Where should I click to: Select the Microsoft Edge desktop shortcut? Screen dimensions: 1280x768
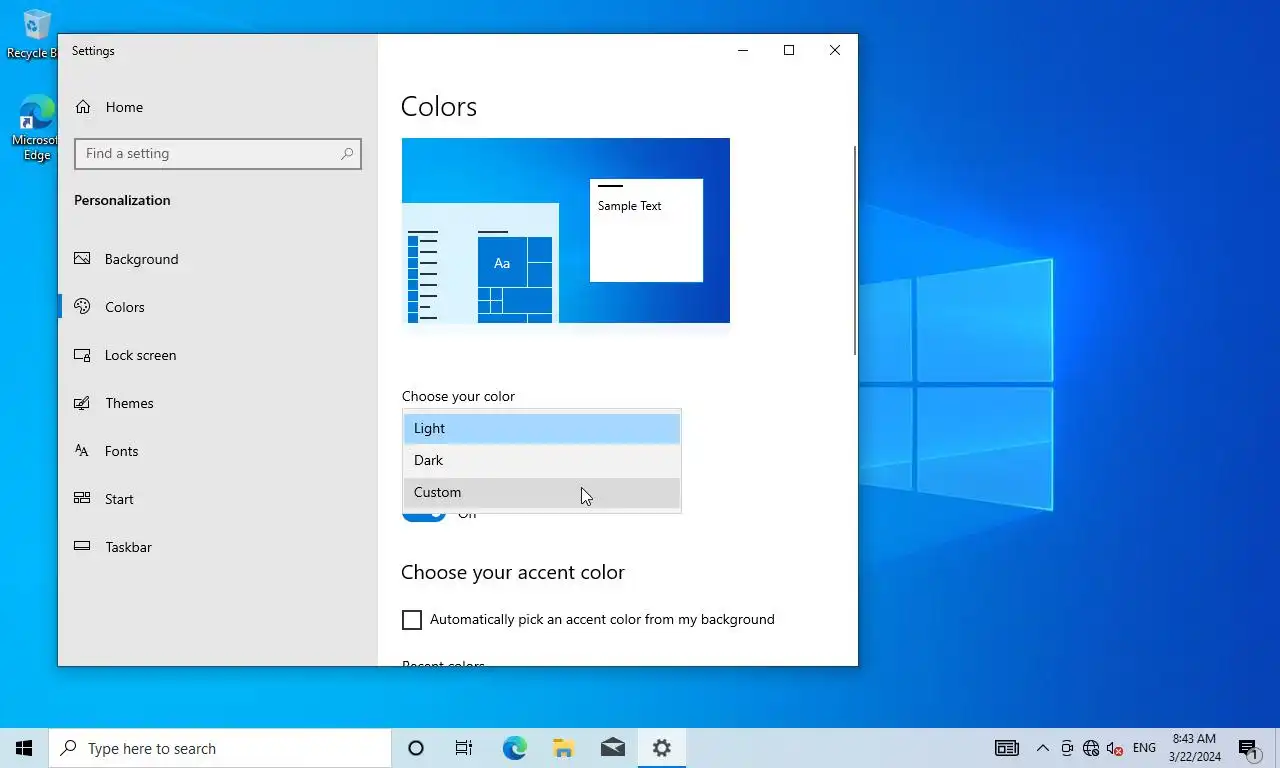click(36, 128)
